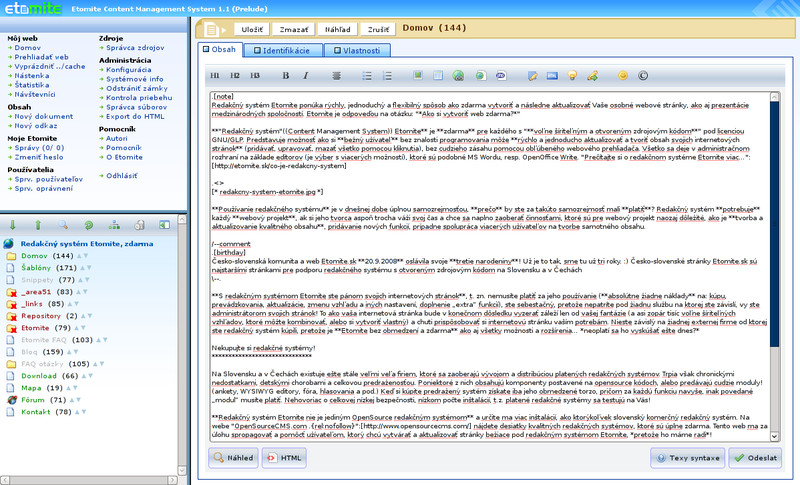Click the pencil note icon in toolbar
800x485 pixels.
click(x=532, y=75)
